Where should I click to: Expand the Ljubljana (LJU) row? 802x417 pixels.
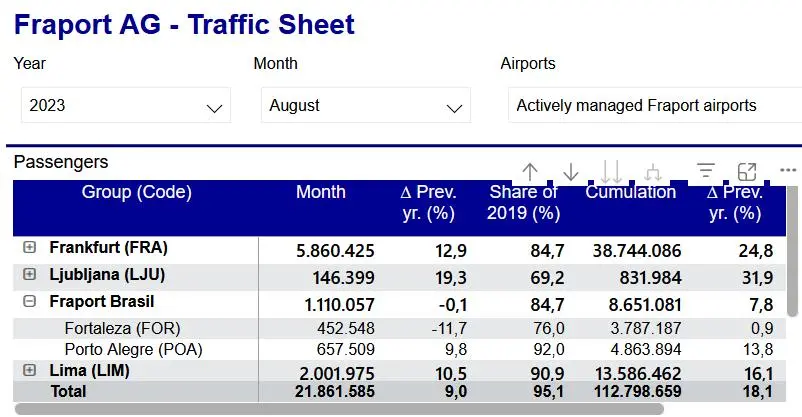(x=30, y=274)
